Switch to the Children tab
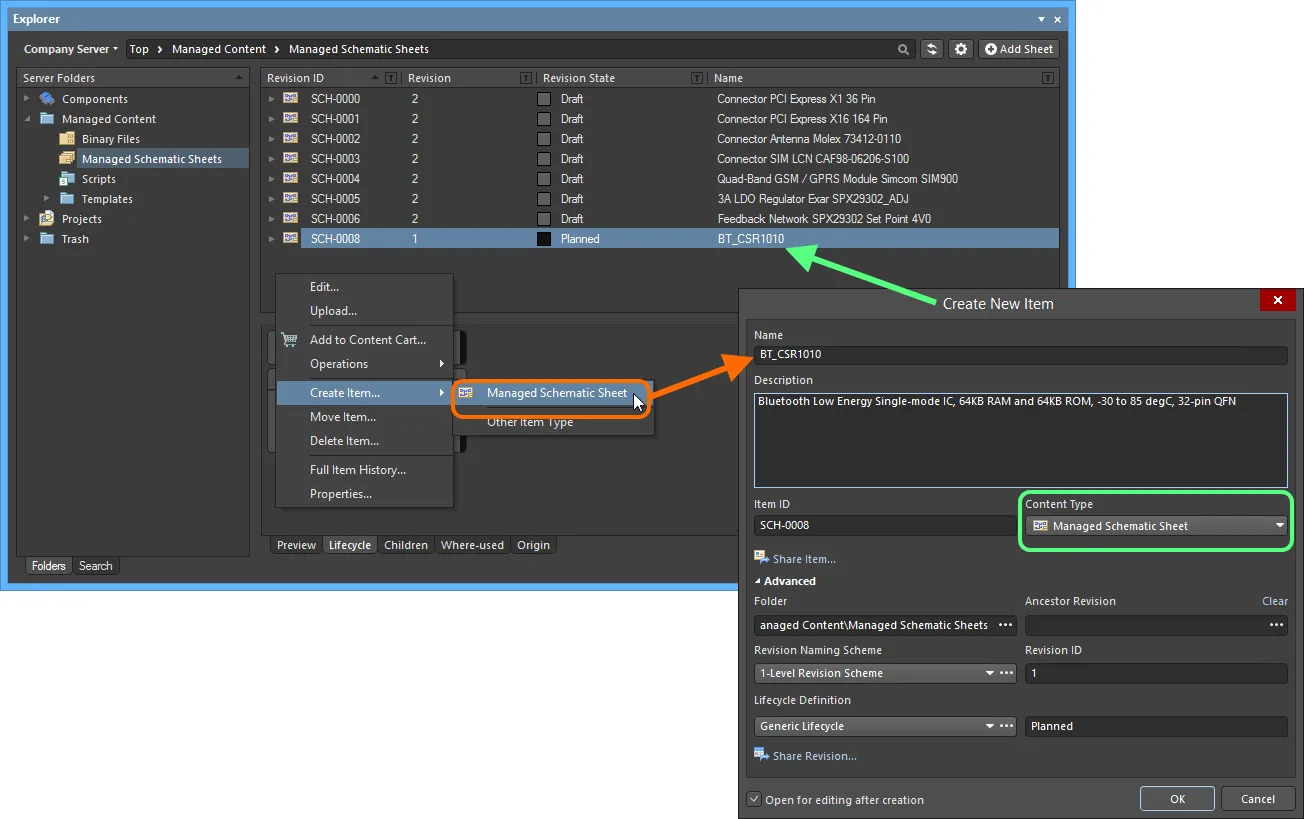The width and height of the screenshot is (1304, 819). point(406,545)
